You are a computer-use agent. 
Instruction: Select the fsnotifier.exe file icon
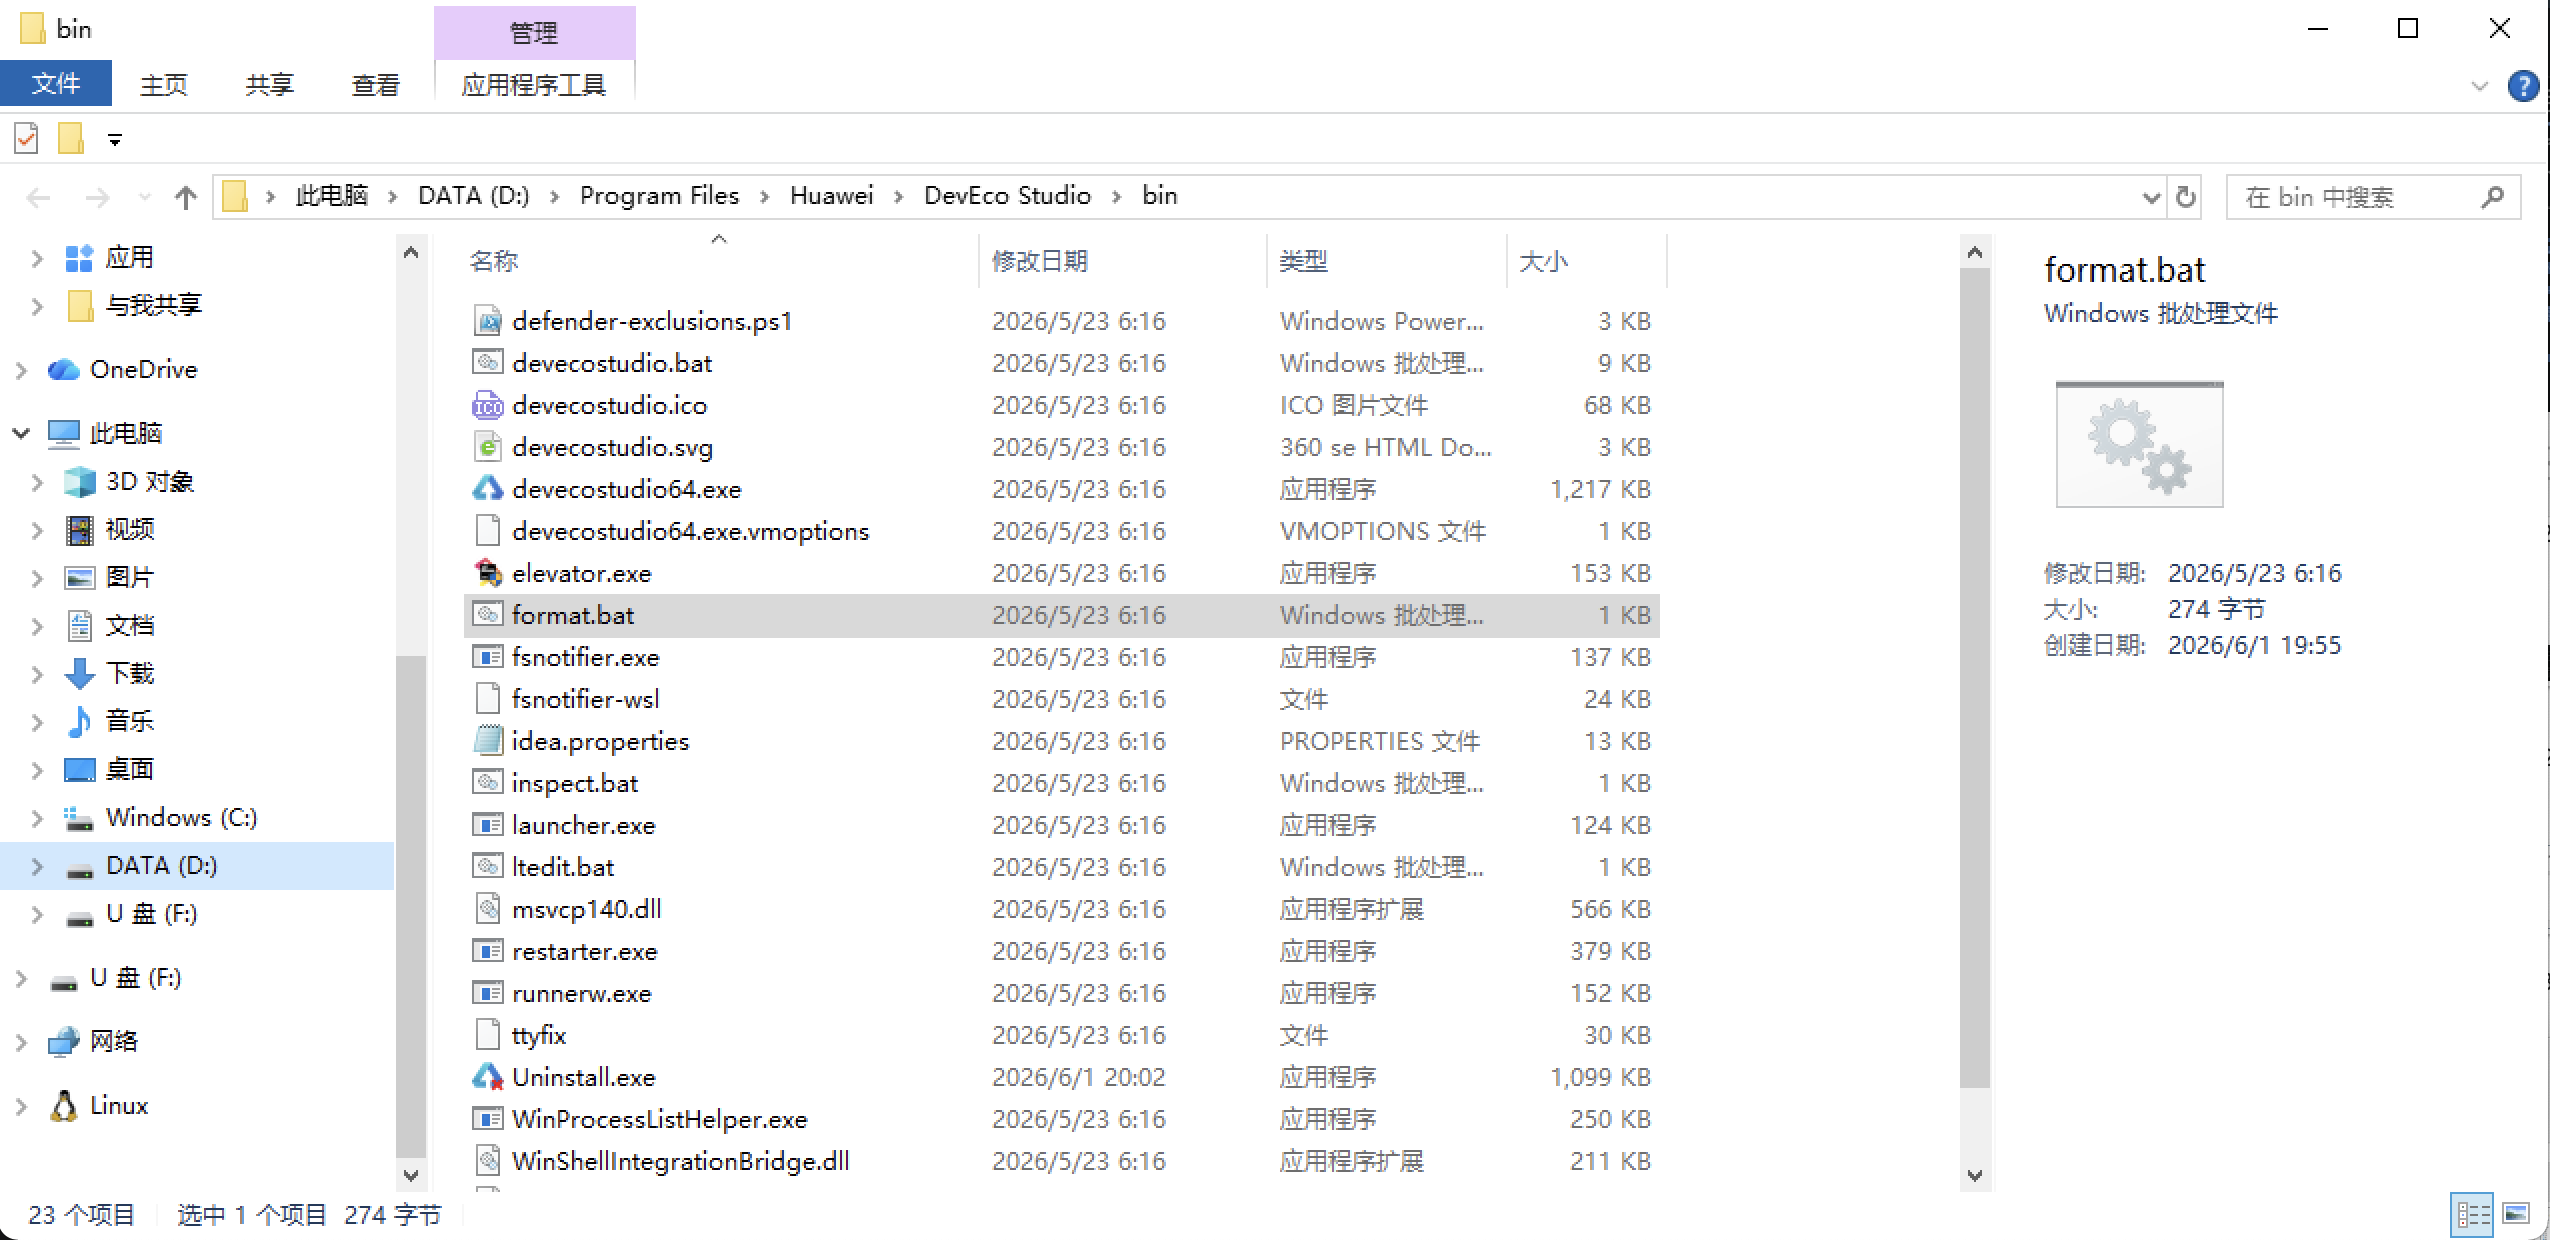pos(487,657)
